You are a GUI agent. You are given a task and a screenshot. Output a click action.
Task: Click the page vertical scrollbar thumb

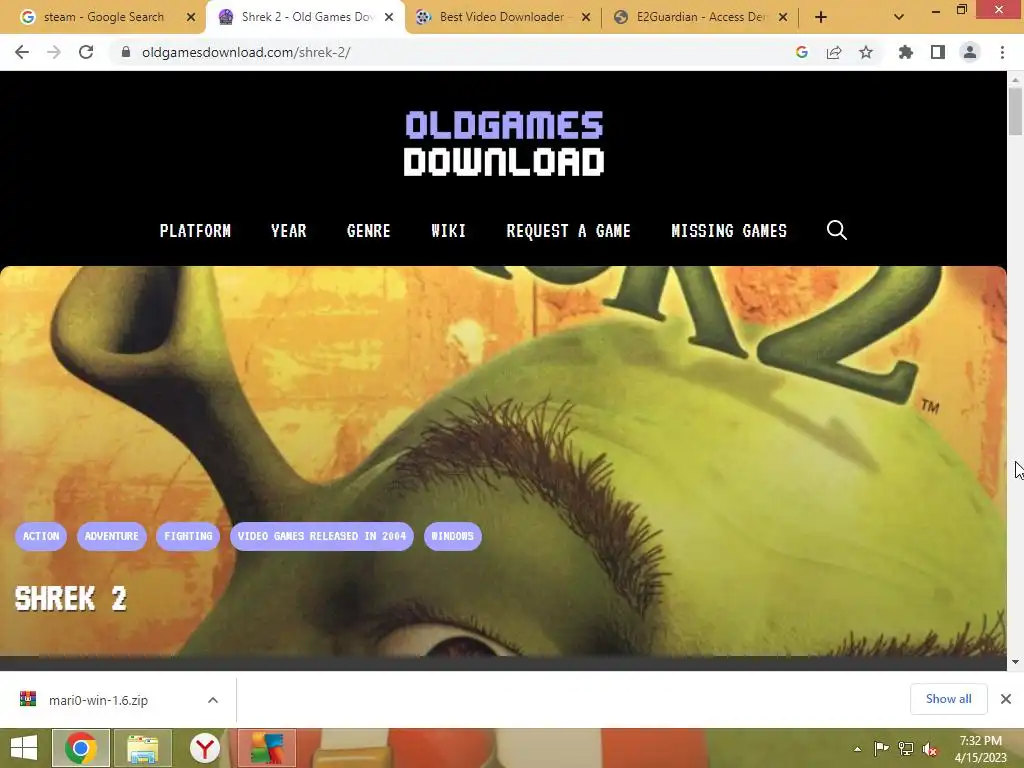pos(1015,111)
